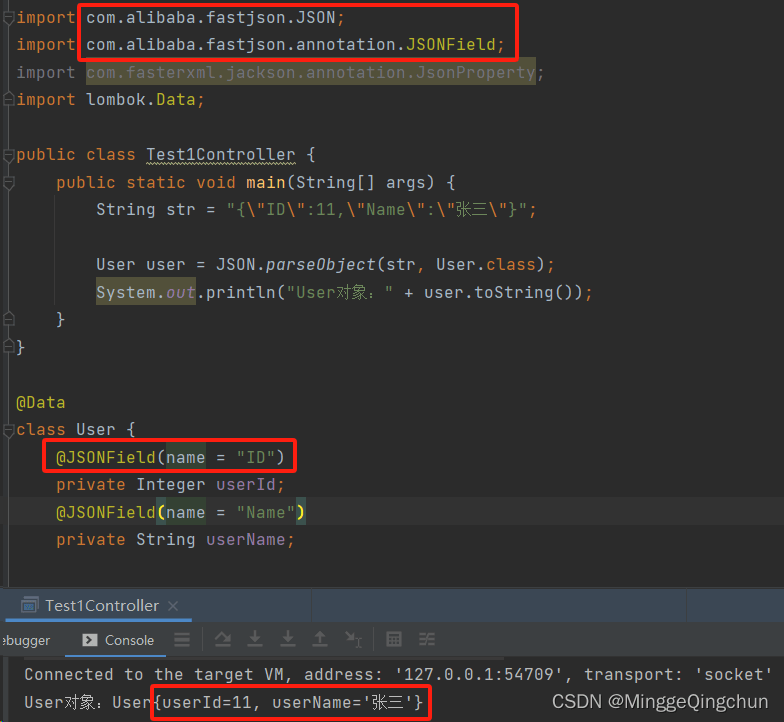
Task: Click the Test1Controller class name
Action: pos(220,154)
